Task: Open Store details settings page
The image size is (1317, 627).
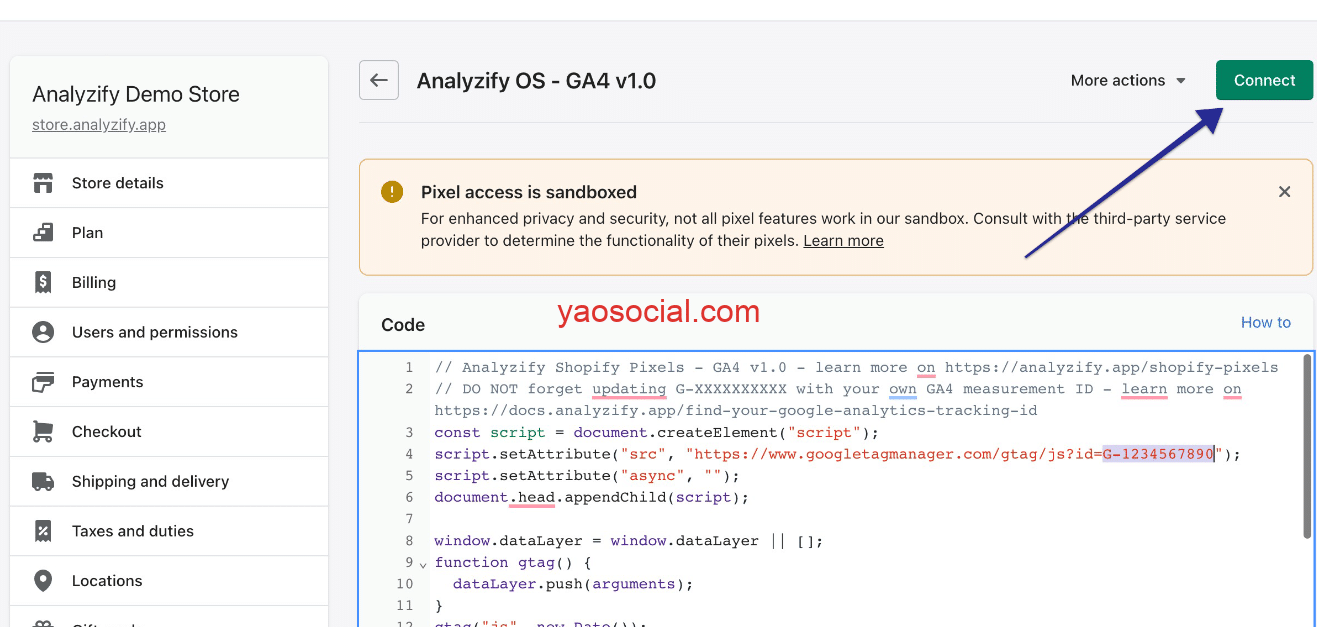Action: 118,183
